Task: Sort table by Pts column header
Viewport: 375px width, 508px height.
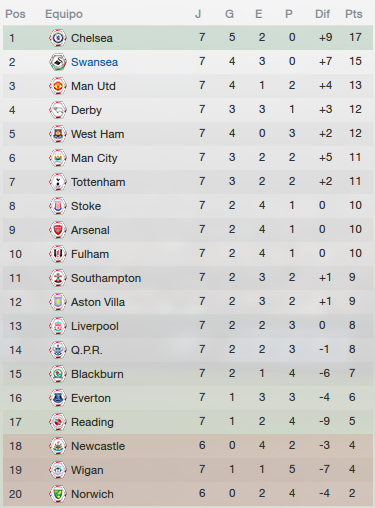Action: pyautogui.click(x=354, y=14)
